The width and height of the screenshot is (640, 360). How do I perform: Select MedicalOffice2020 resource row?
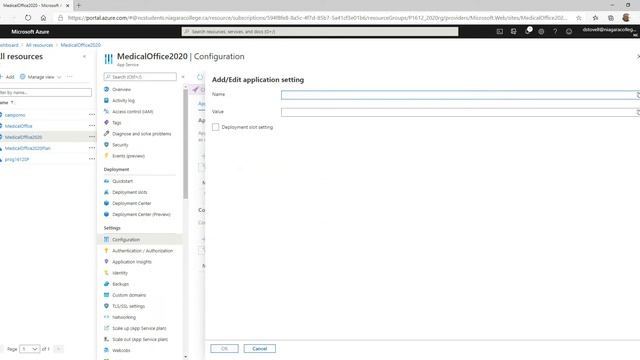[x=47, y=137]
